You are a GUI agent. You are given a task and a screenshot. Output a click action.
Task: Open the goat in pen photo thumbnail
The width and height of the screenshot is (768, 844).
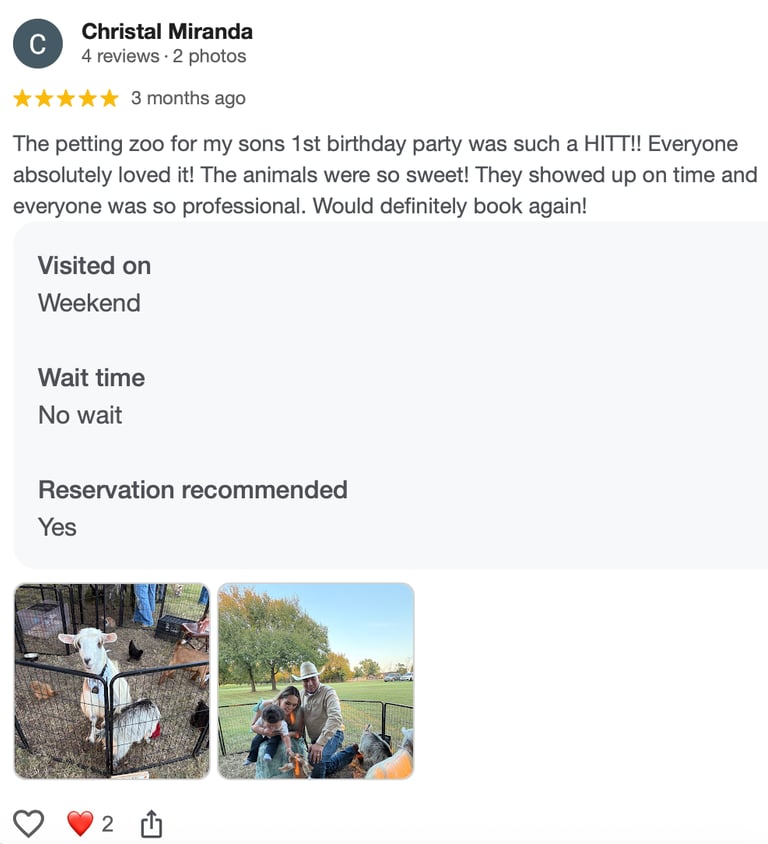click(x=112, y=681)
